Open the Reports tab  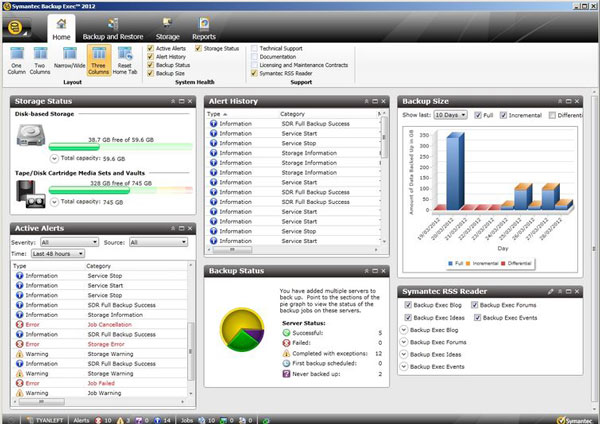(204, 29)
